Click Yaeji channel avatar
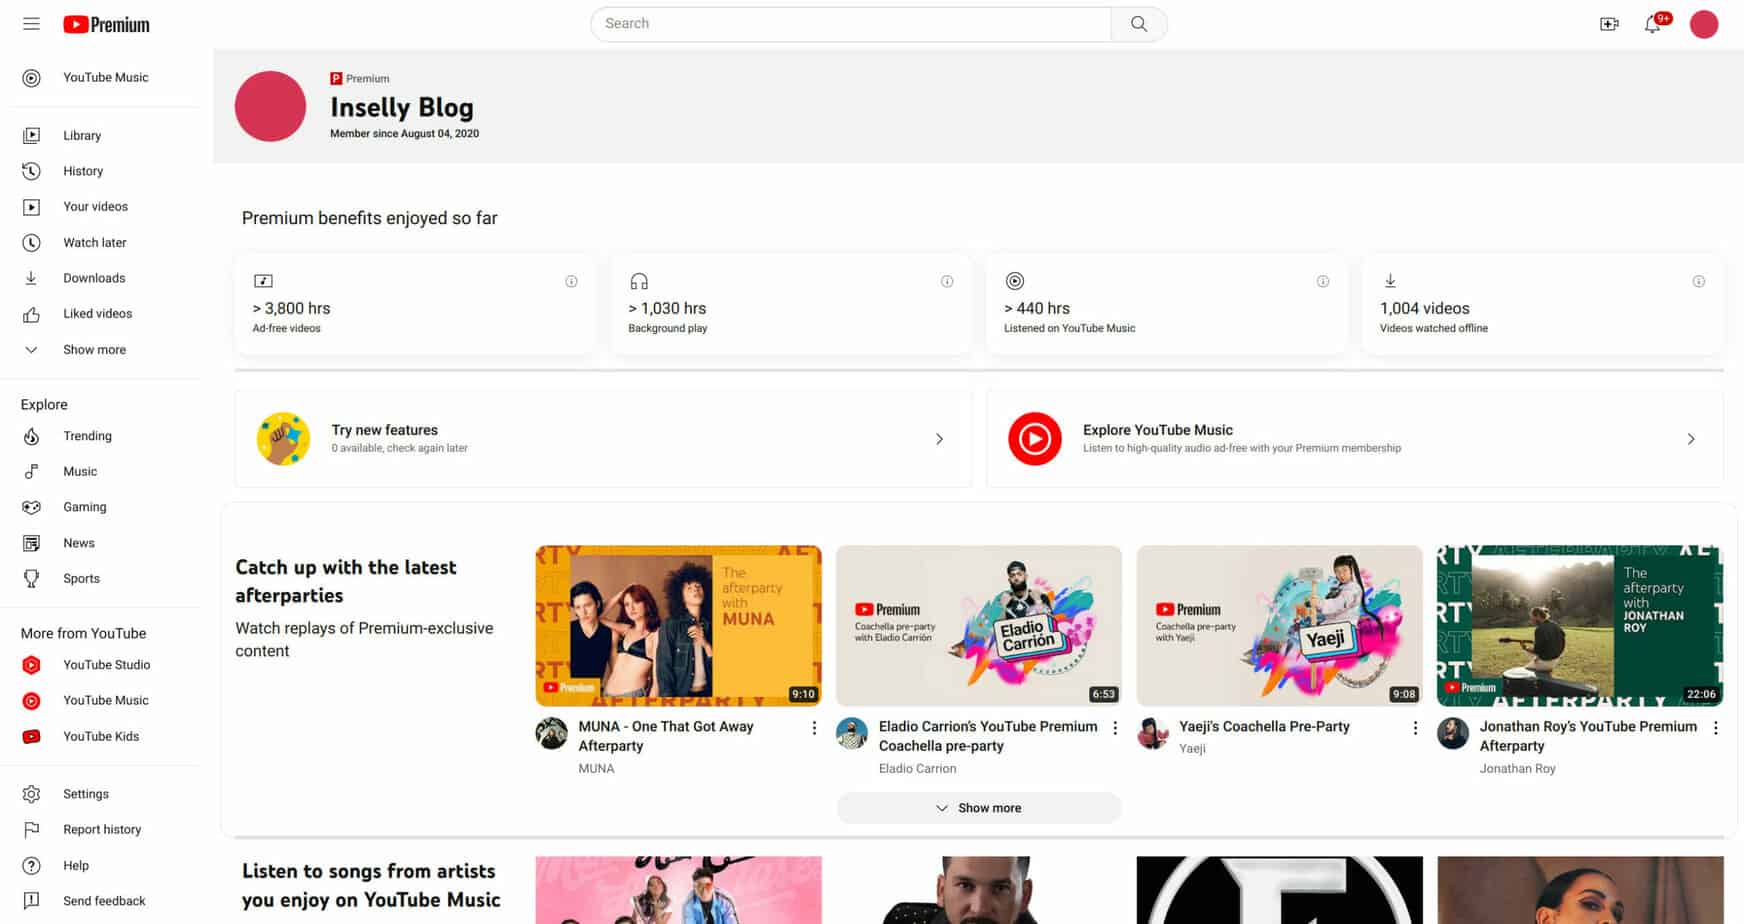Image resolution: width=1744 pixels, height=924 pixels. tap(1153, 734)
